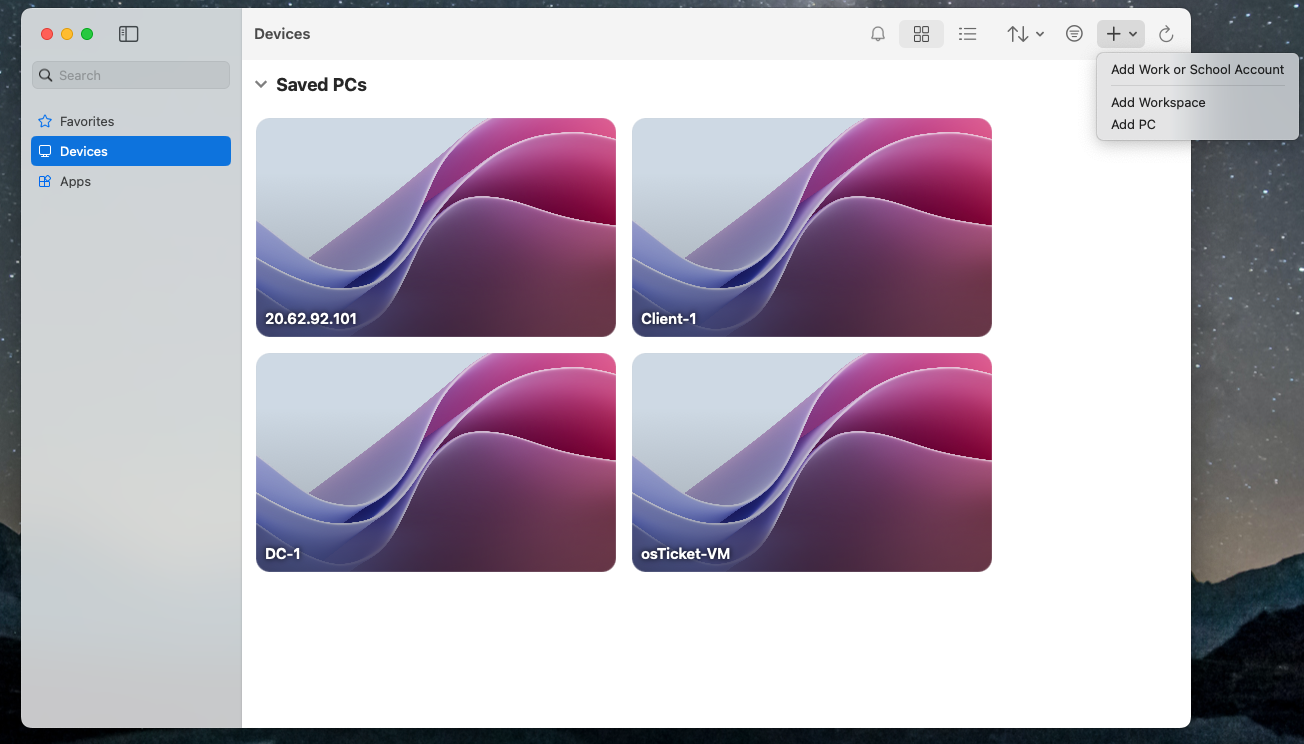1304x744 pixels.
Task: Open the filter options icon
Action: [x=1074, y=34]
